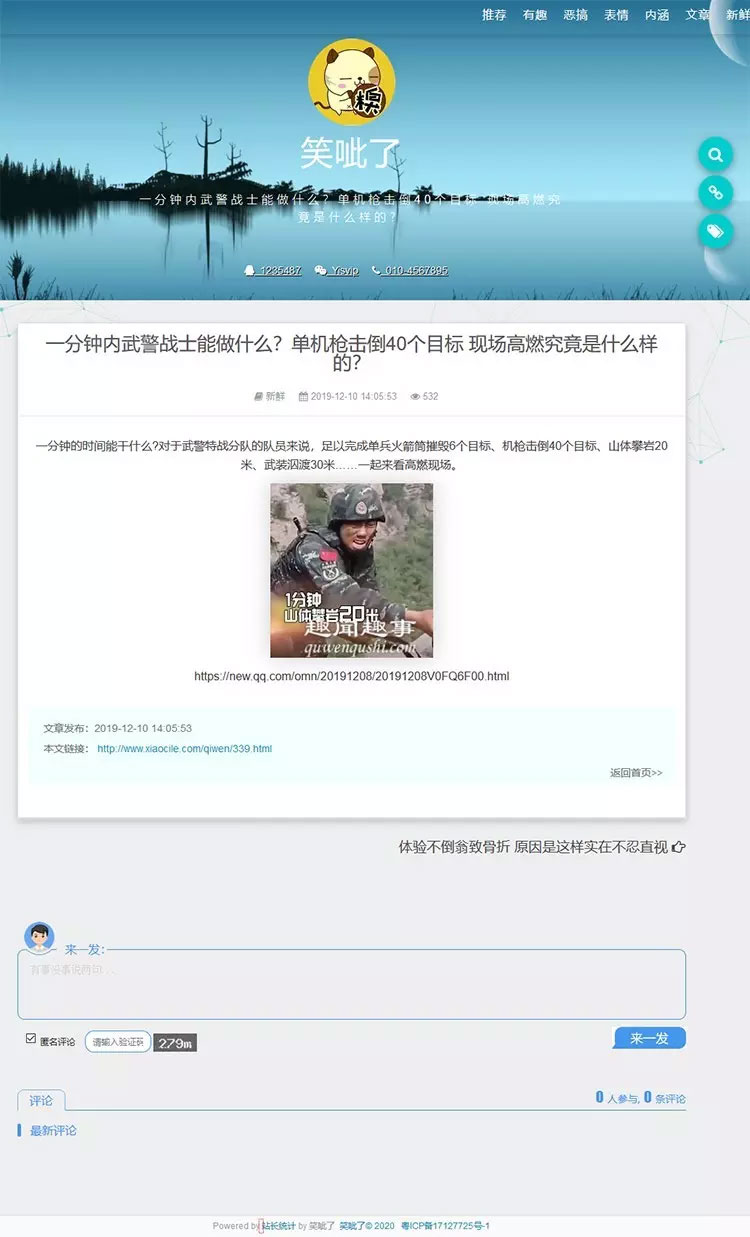This screenshot has height=1237, width=750.
Task: Select the 评论 tab
Action: 41,1100
